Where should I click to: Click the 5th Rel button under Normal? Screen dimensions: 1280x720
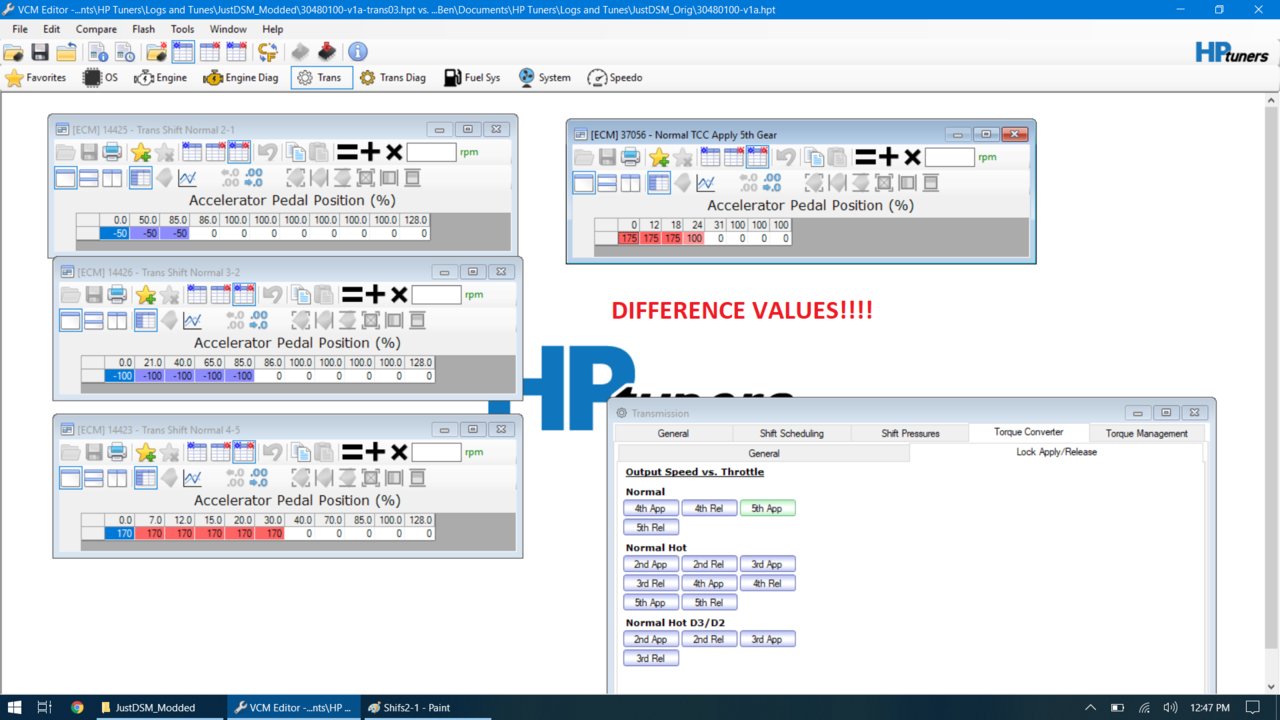pos(651,527)
